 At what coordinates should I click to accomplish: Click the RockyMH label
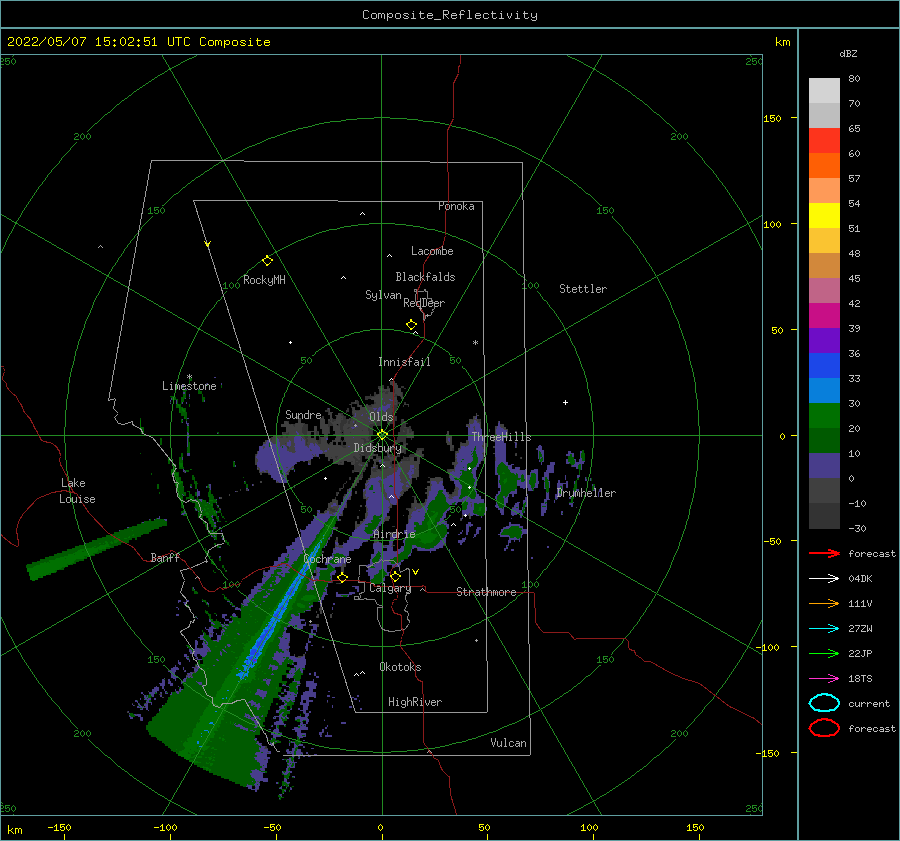tap(264, 280)
